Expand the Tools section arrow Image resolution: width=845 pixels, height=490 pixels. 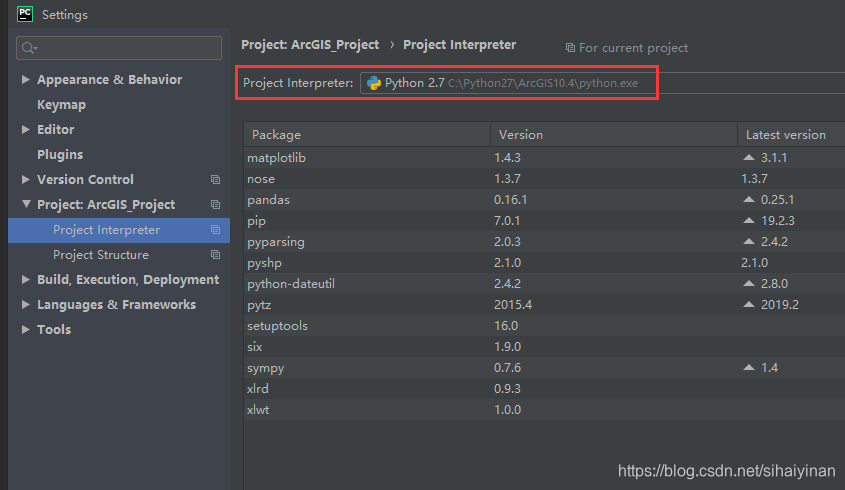click(x=25, y=329)
